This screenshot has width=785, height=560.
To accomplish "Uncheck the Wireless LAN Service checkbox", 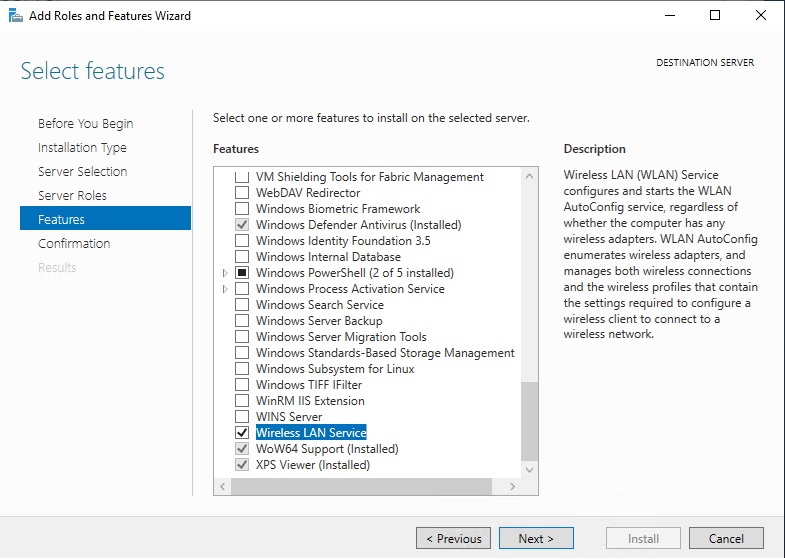I will tap(242, 432).
